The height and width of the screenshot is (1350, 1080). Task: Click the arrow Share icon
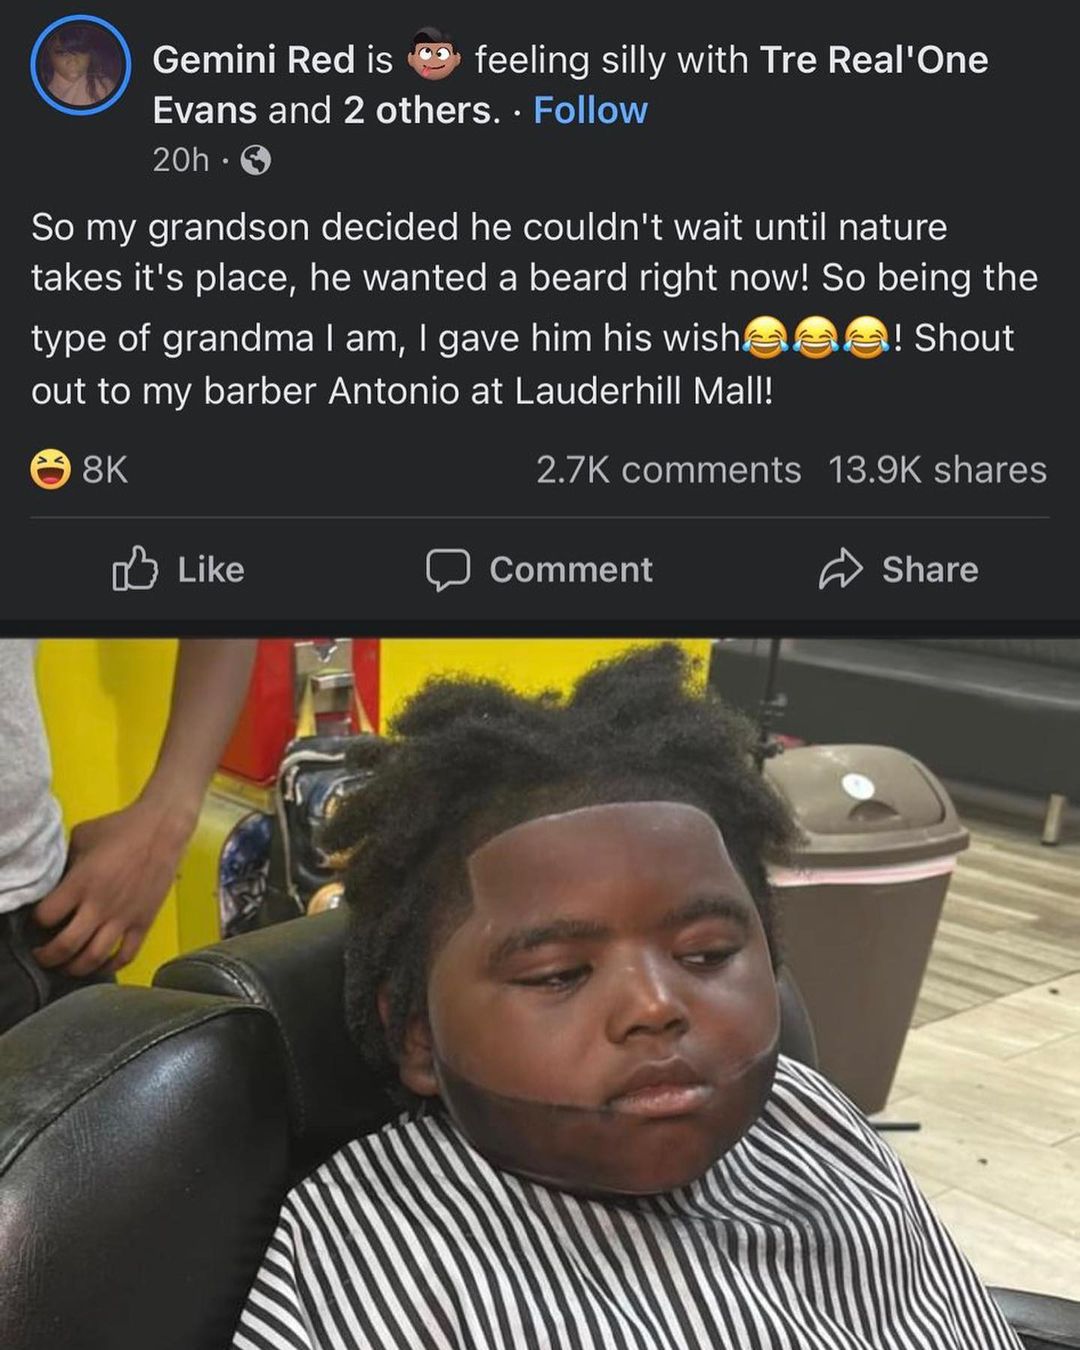point(841,569)
